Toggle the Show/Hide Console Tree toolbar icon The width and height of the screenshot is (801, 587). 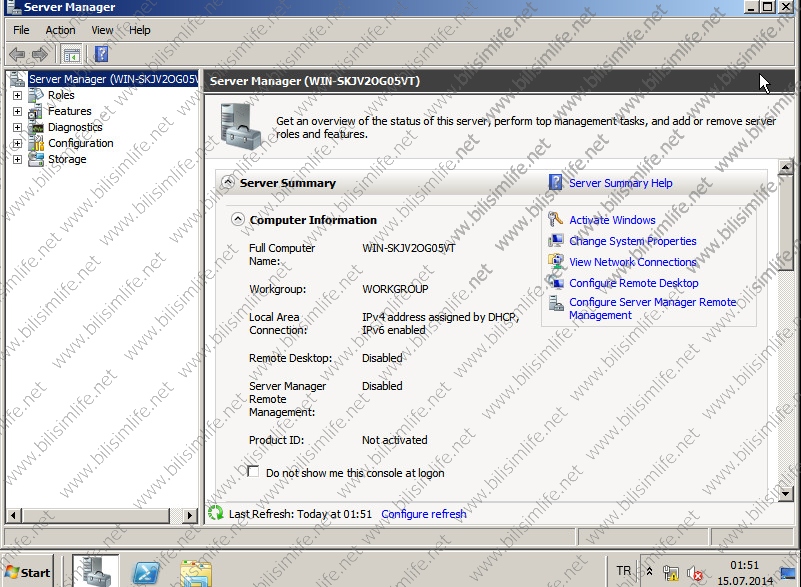point(72,54)
